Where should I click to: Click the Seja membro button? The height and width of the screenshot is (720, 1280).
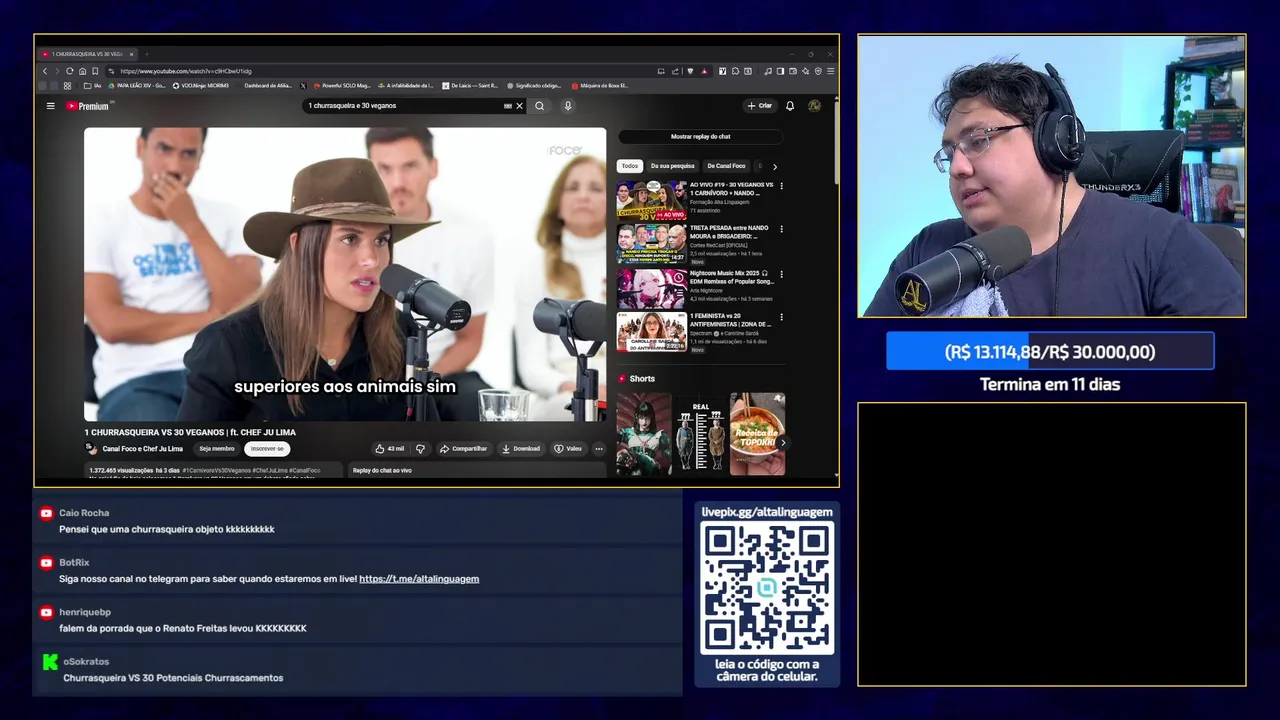click(x=216, y=449)
